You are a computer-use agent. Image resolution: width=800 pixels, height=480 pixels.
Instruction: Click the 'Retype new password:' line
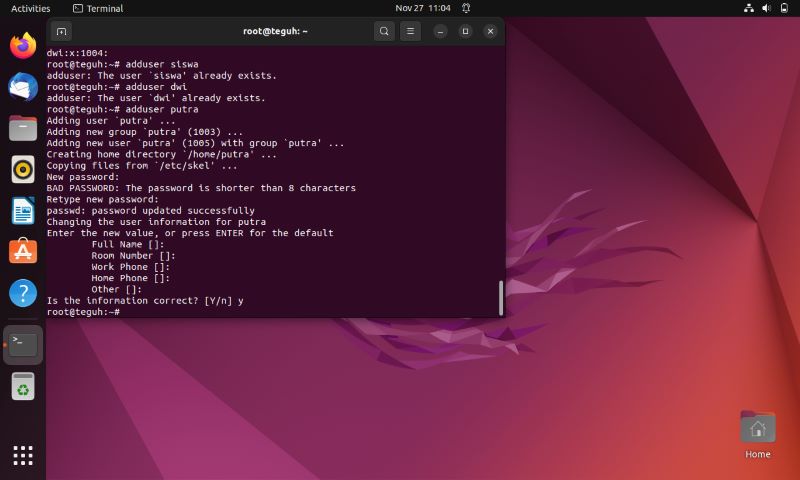click(103, 199)
